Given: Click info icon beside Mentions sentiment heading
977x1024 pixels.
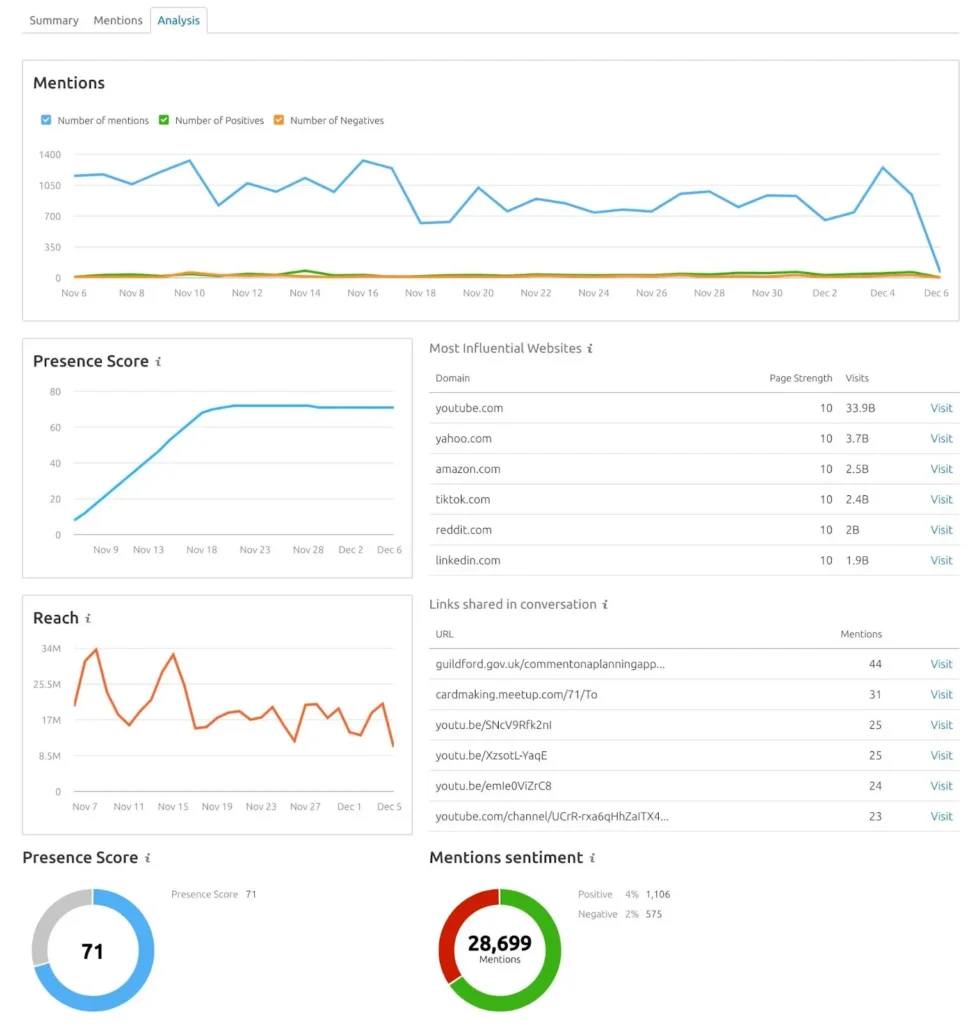Looking at the screenshot, I should coord(592,858).
